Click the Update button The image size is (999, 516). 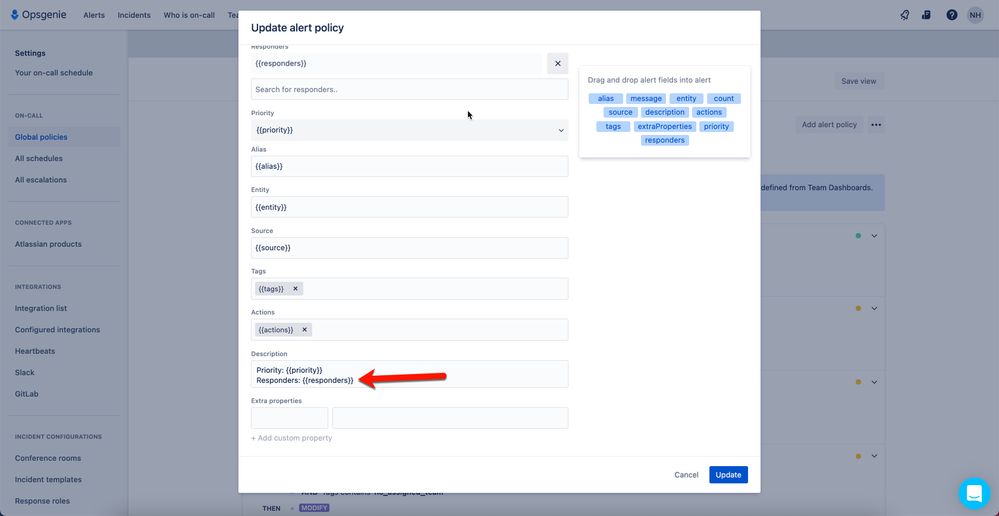728,475
